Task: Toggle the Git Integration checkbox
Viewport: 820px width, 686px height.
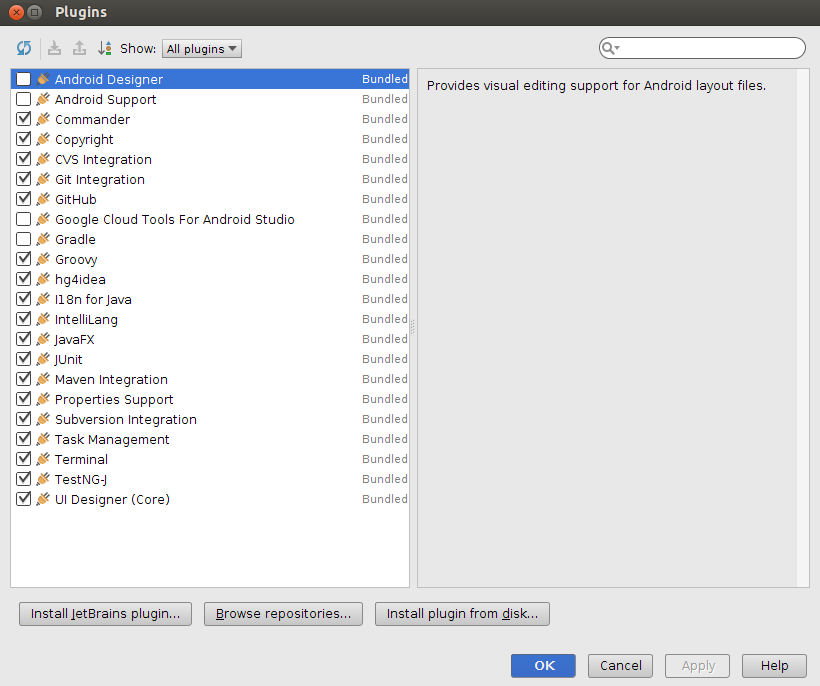Action: click(x=24, y=179)
